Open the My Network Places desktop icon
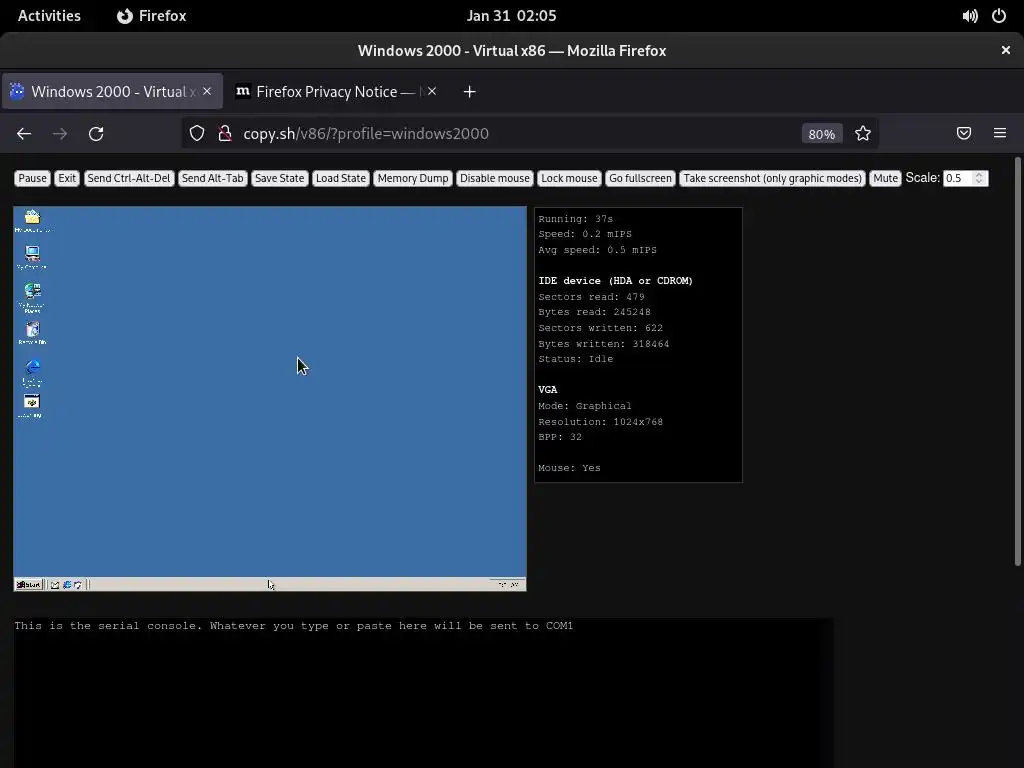 coord(32,297)
